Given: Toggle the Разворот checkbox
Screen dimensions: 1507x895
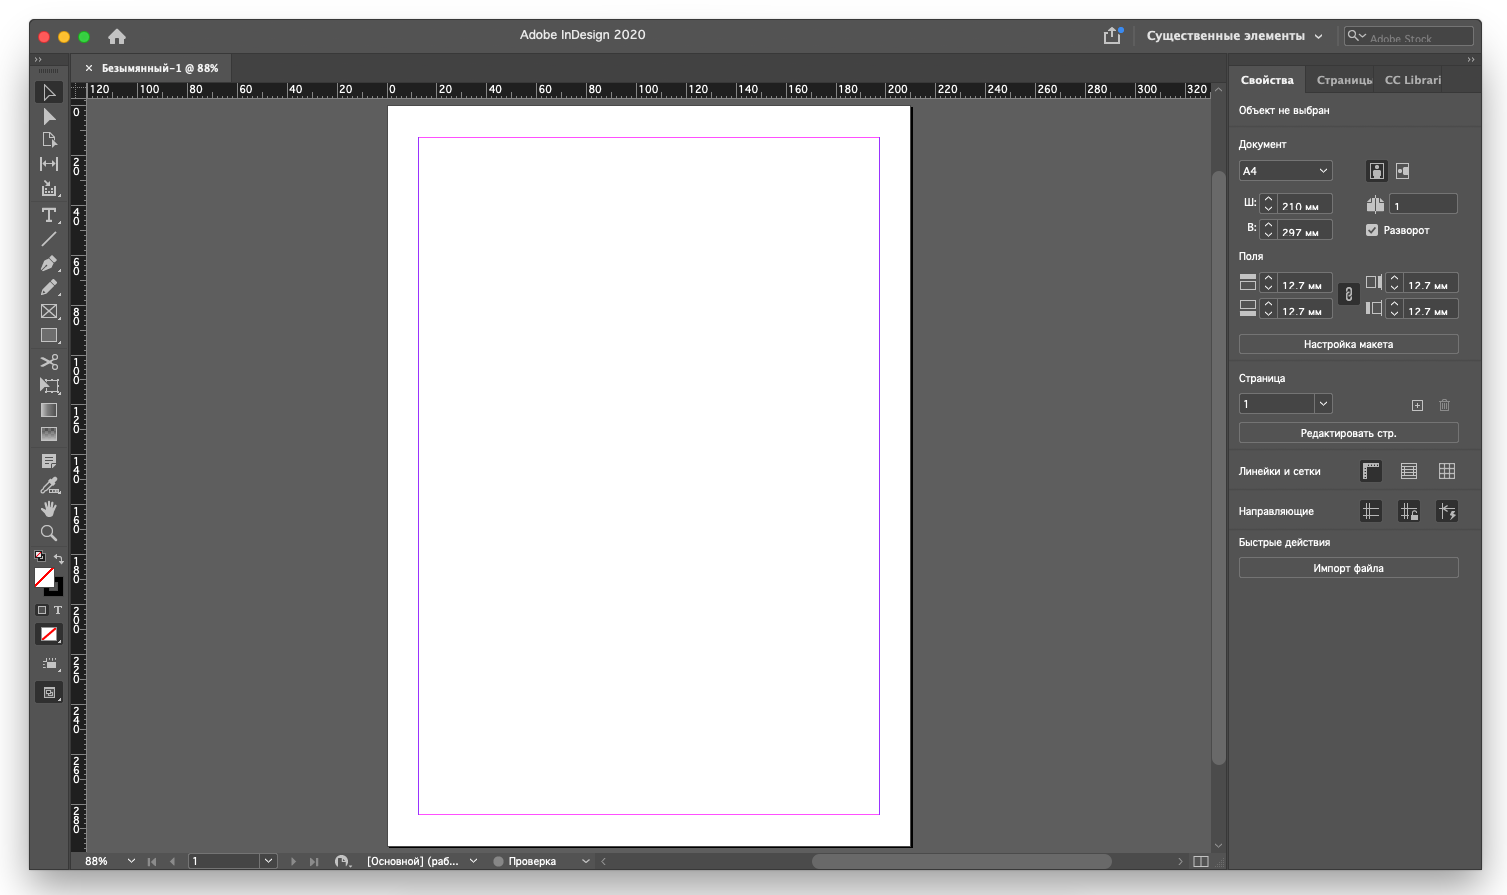Looking at the screenshot, I should 1372,230.
